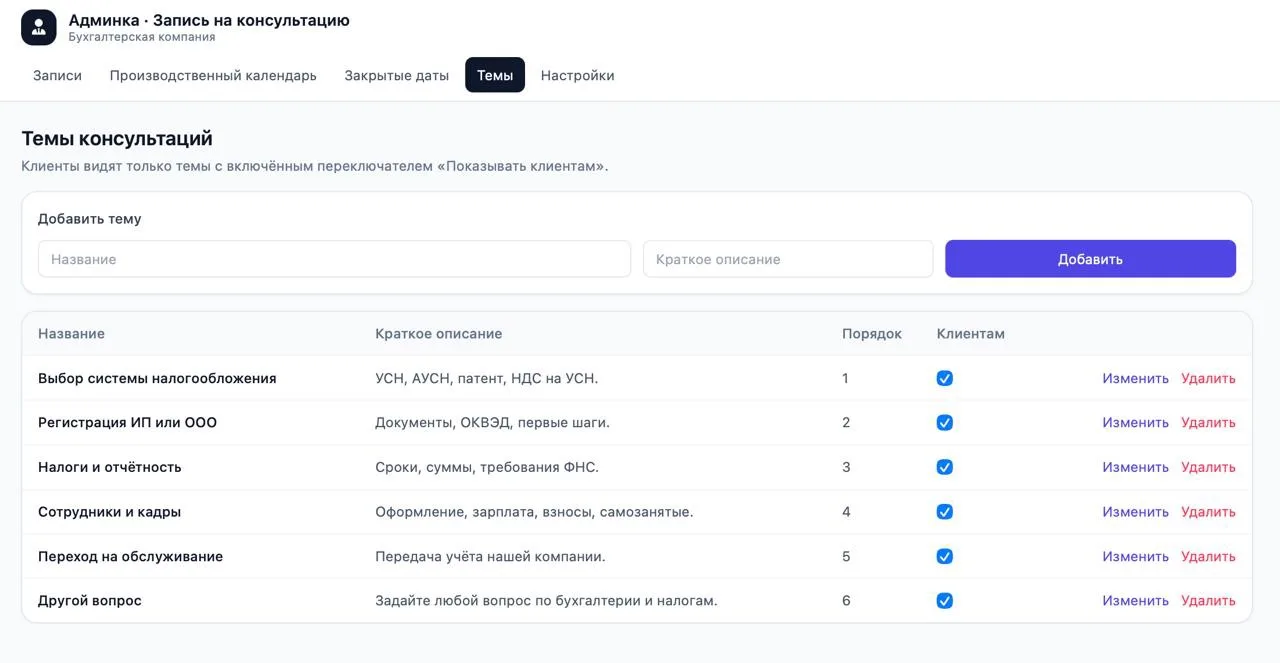Click Удалить for Переход на обслуживание
Screen dimensions: 1280x663
1208,556
